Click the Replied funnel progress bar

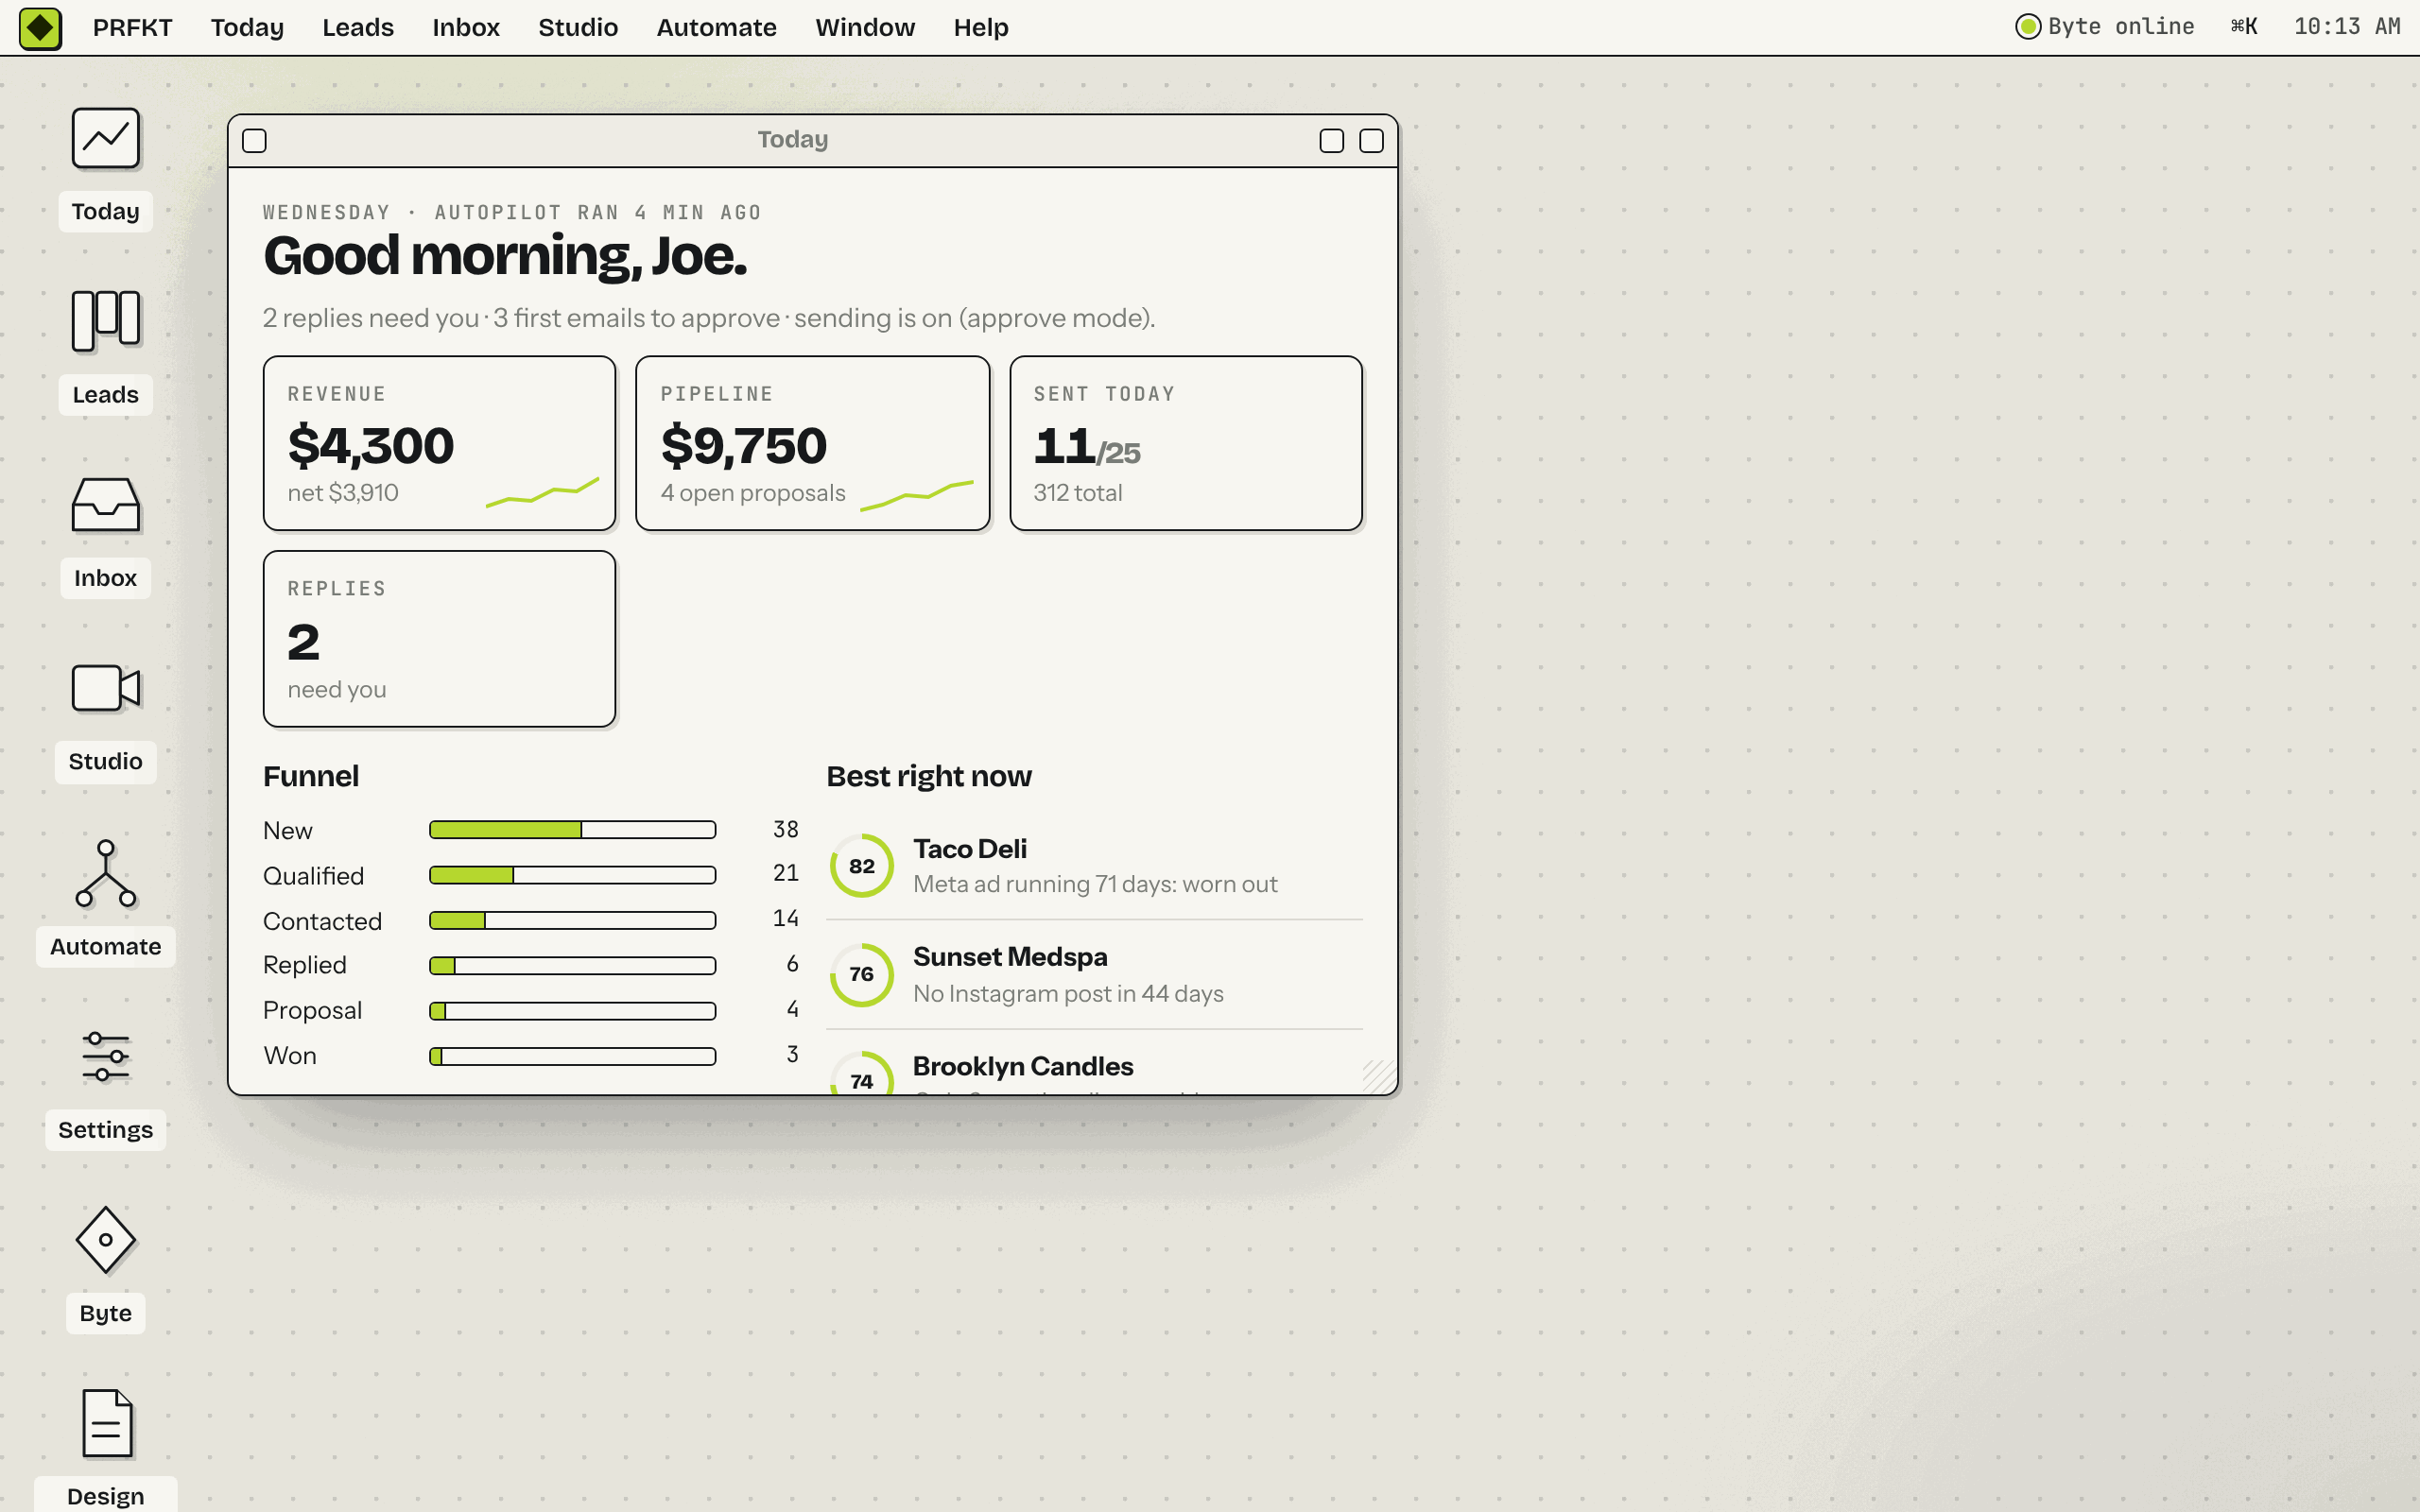click(x=572, y=965)
